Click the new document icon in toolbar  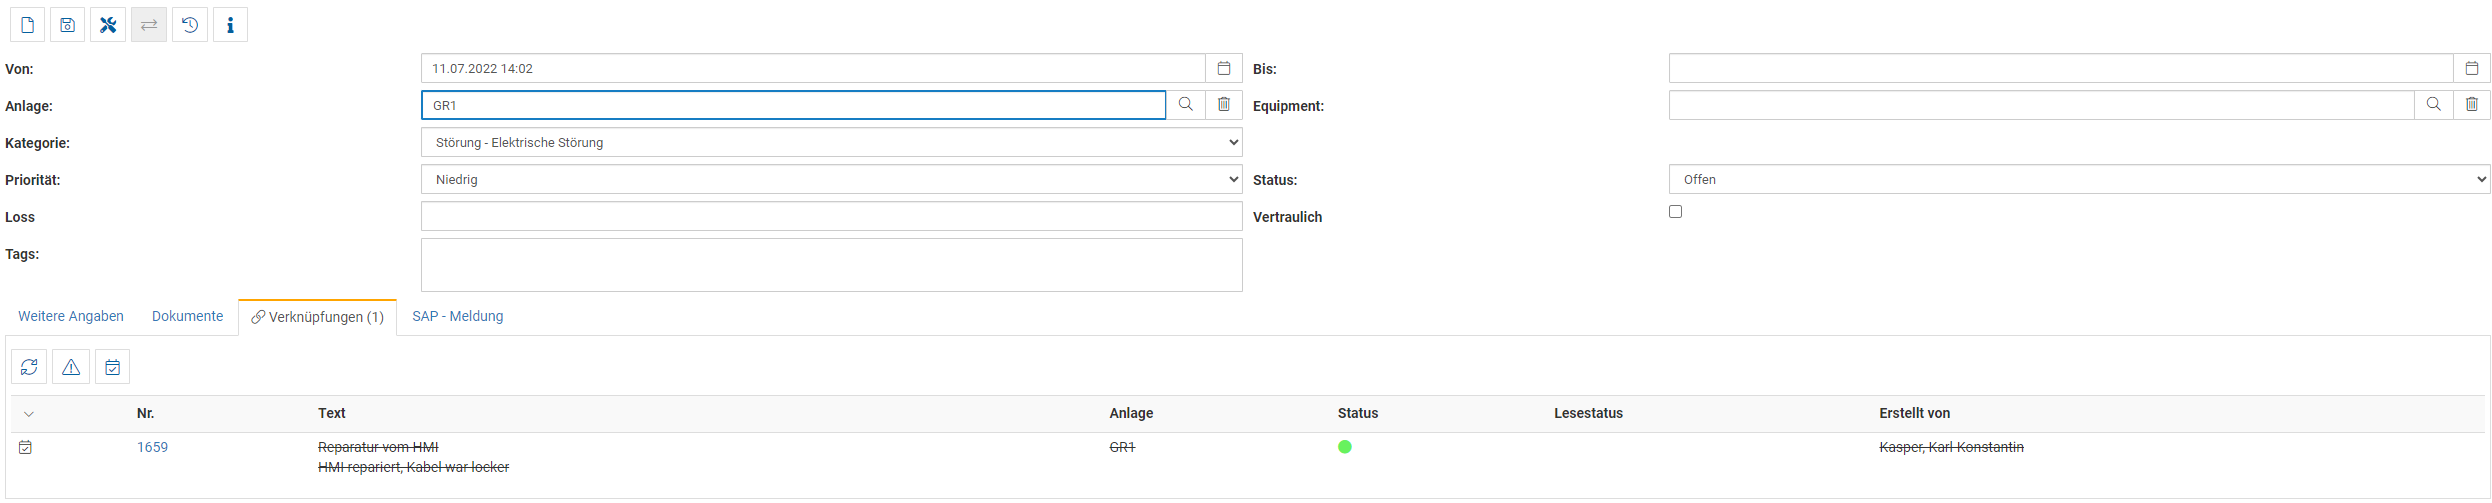[27, 25]
